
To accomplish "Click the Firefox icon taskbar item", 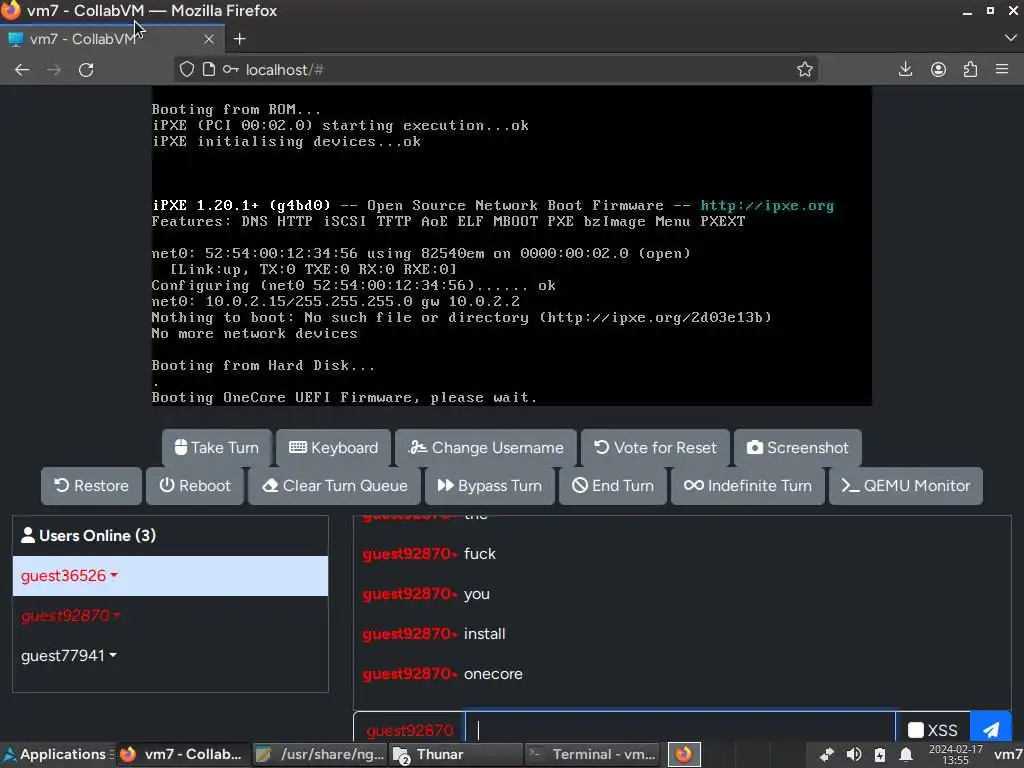I will (684, 754).
